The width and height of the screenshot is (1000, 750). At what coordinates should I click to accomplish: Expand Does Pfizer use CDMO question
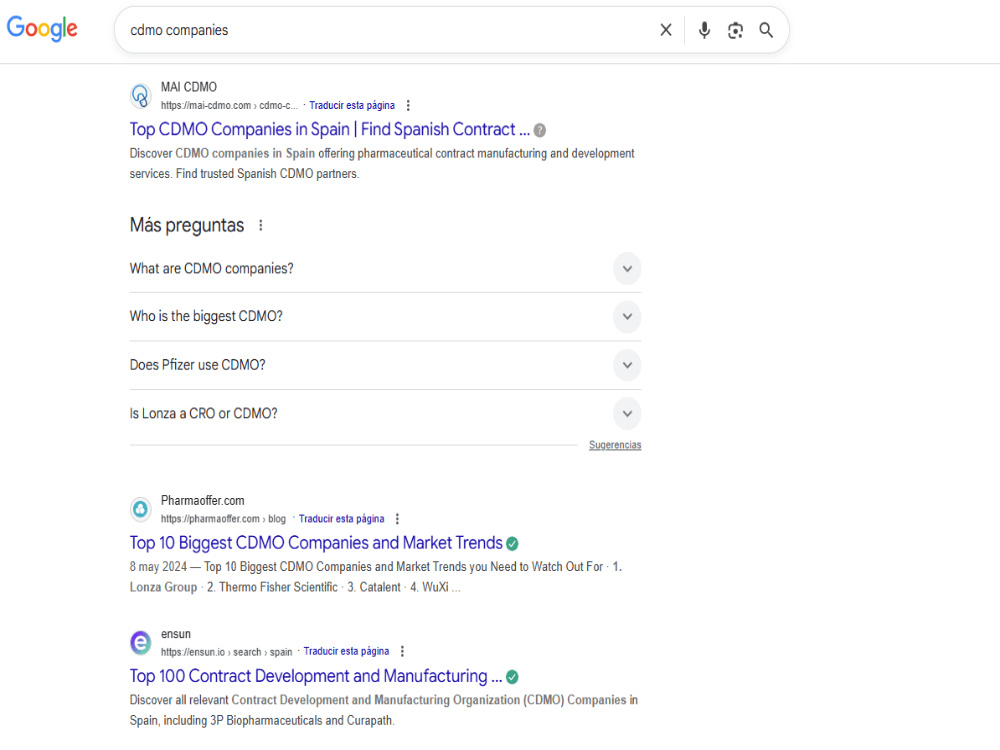tap(628, 365)
